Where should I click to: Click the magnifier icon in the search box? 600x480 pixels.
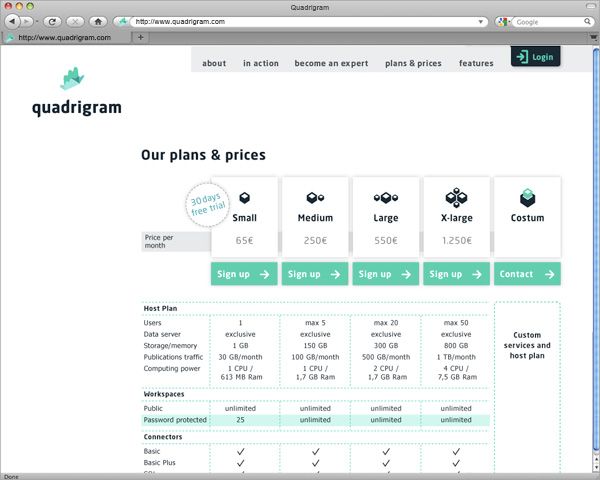587,21
